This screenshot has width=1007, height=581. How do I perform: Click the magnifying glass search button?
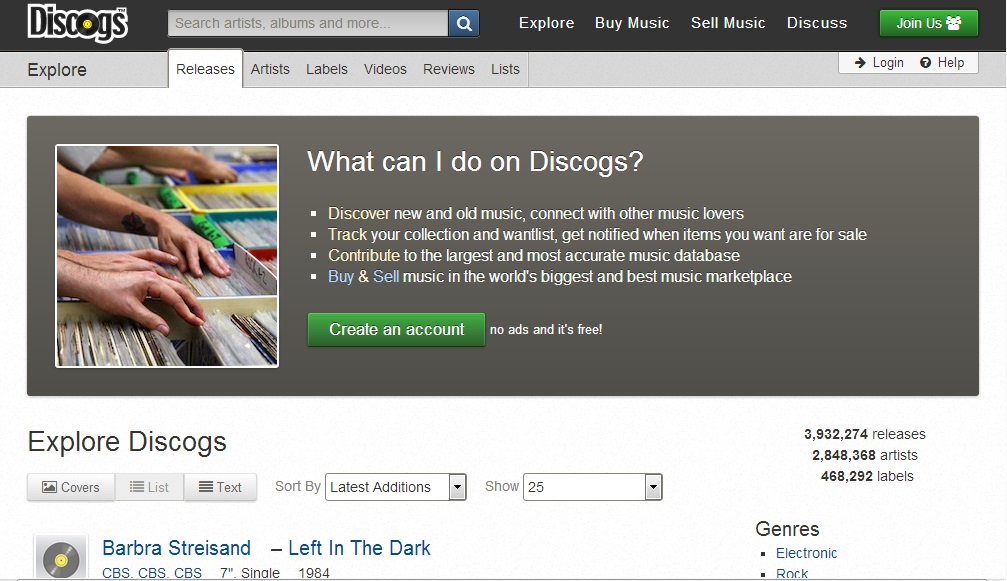coord(464,23)
